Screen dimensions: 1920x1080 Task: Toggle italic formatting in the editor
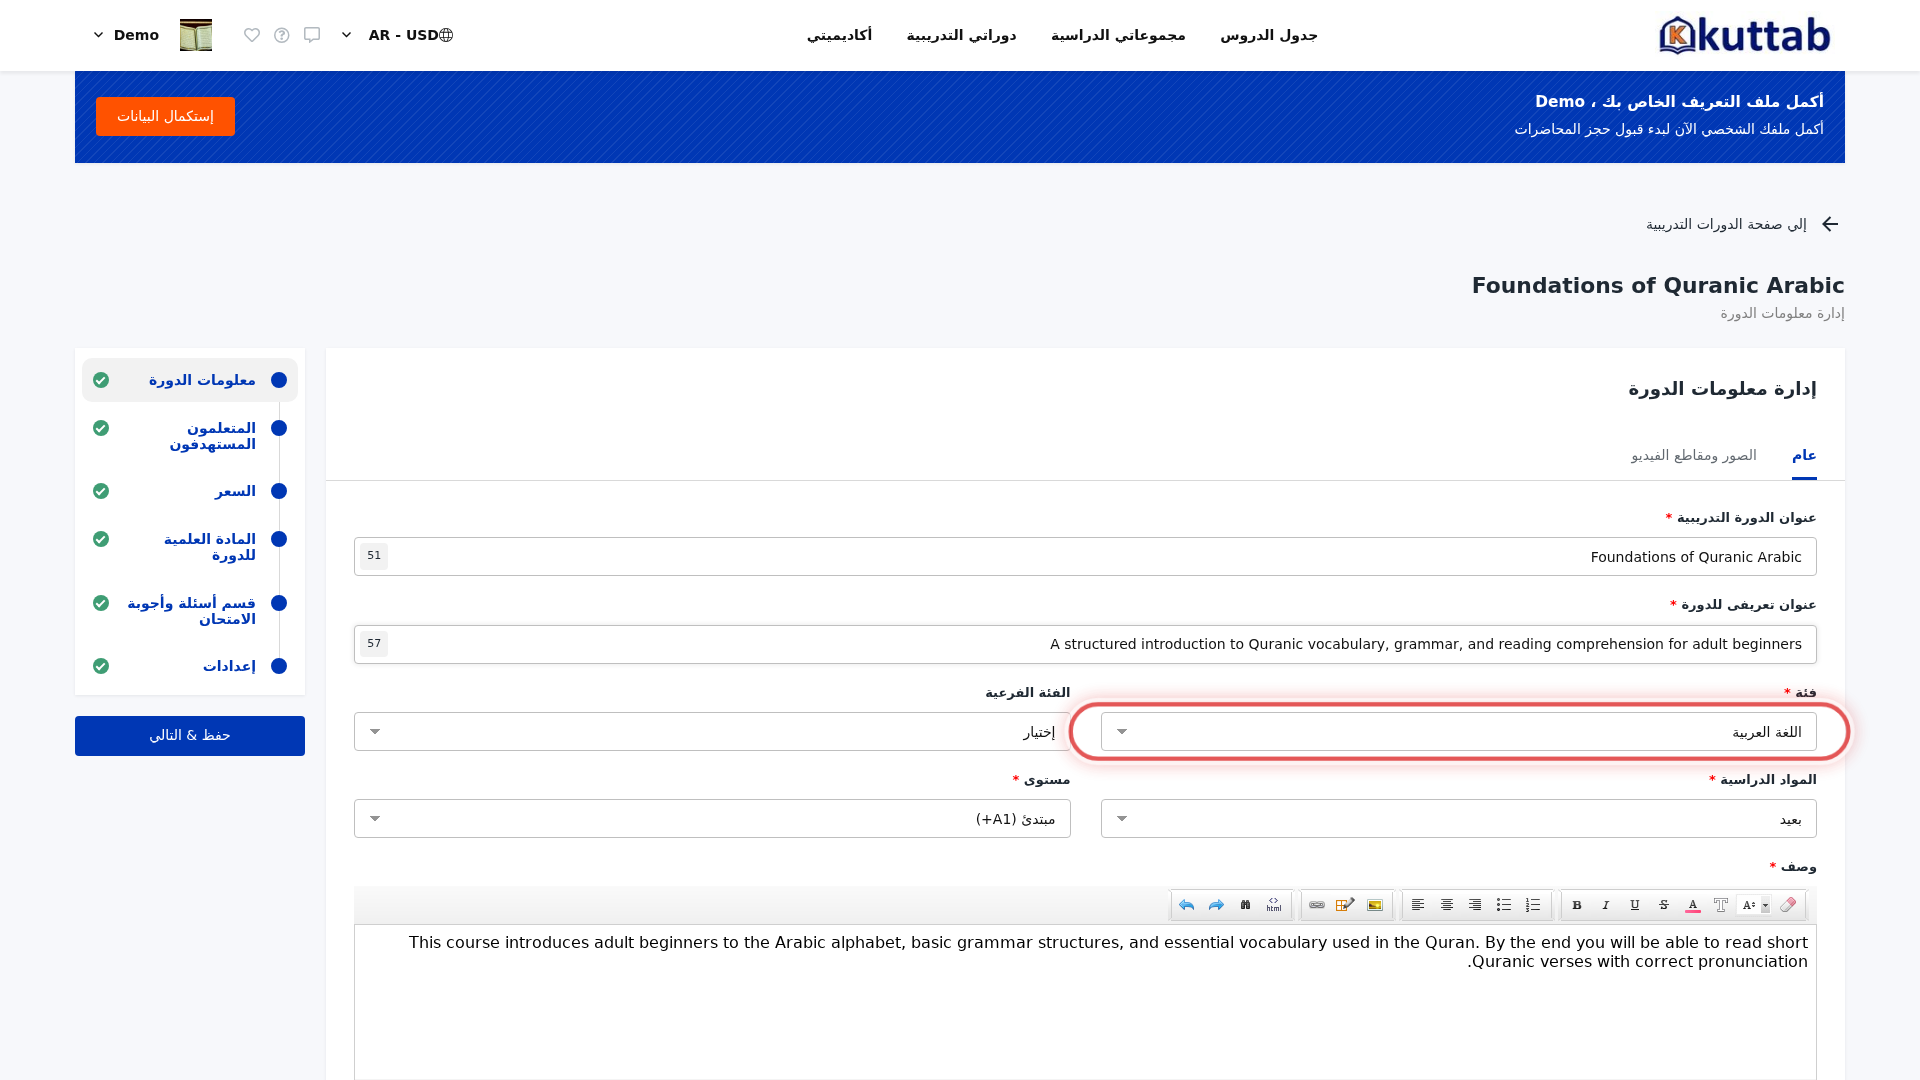1606,905
